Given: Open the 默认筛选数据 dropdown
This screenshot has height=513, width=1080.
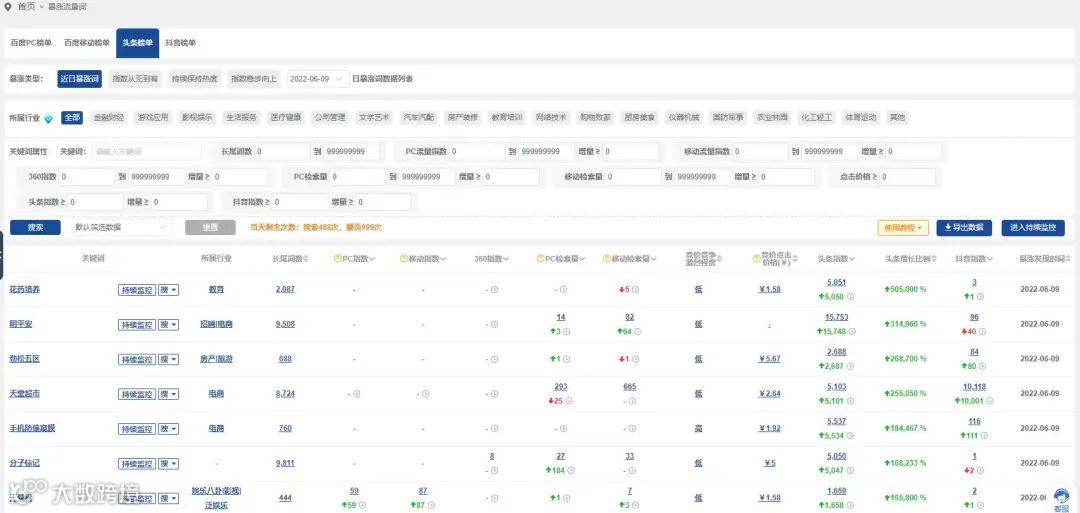Looking at the screenshot, I should point(122,227).
